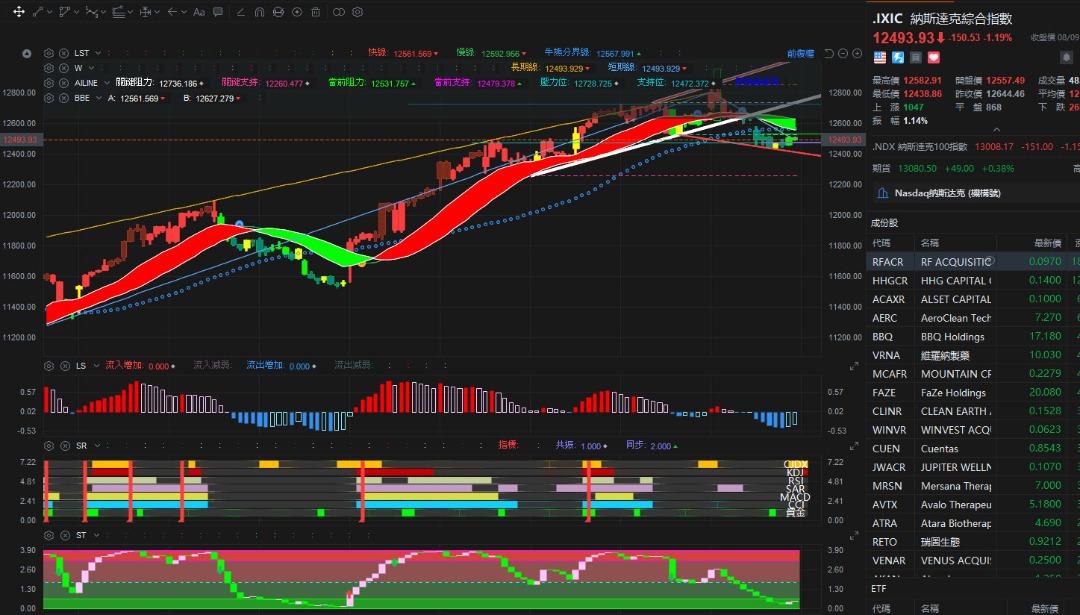Remove the SR sub-chart with its X icon
Screen dimensions: 1080x615
(65, 446)
